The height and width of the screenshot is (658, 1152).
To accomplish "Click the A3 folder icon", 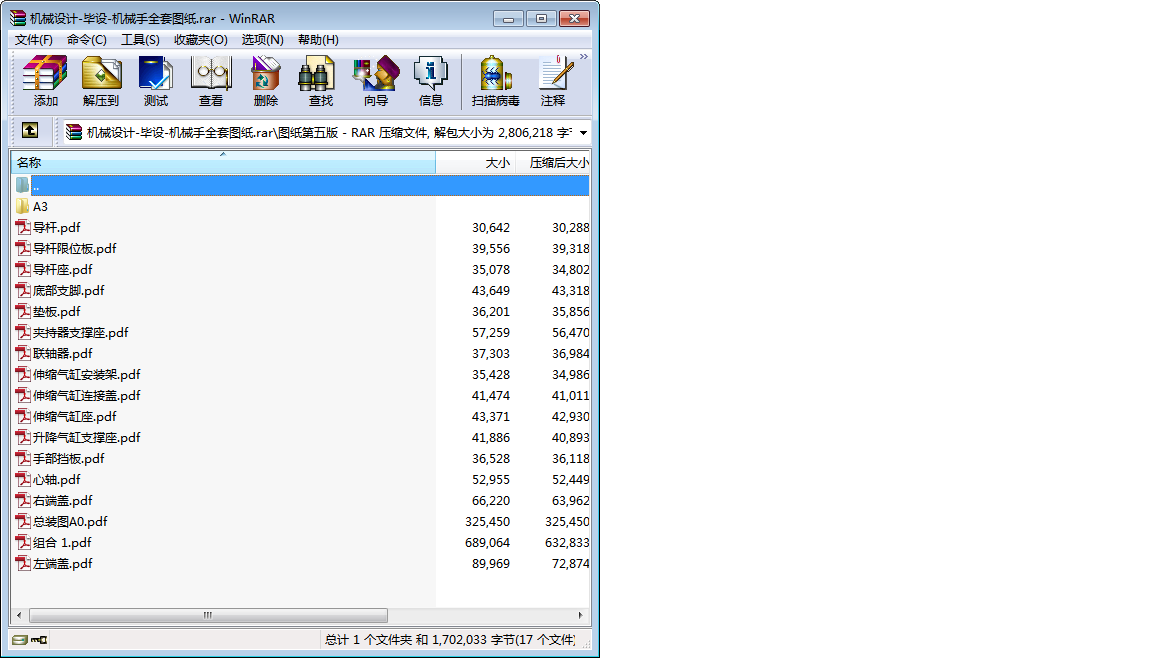I will tap(23, 206).
